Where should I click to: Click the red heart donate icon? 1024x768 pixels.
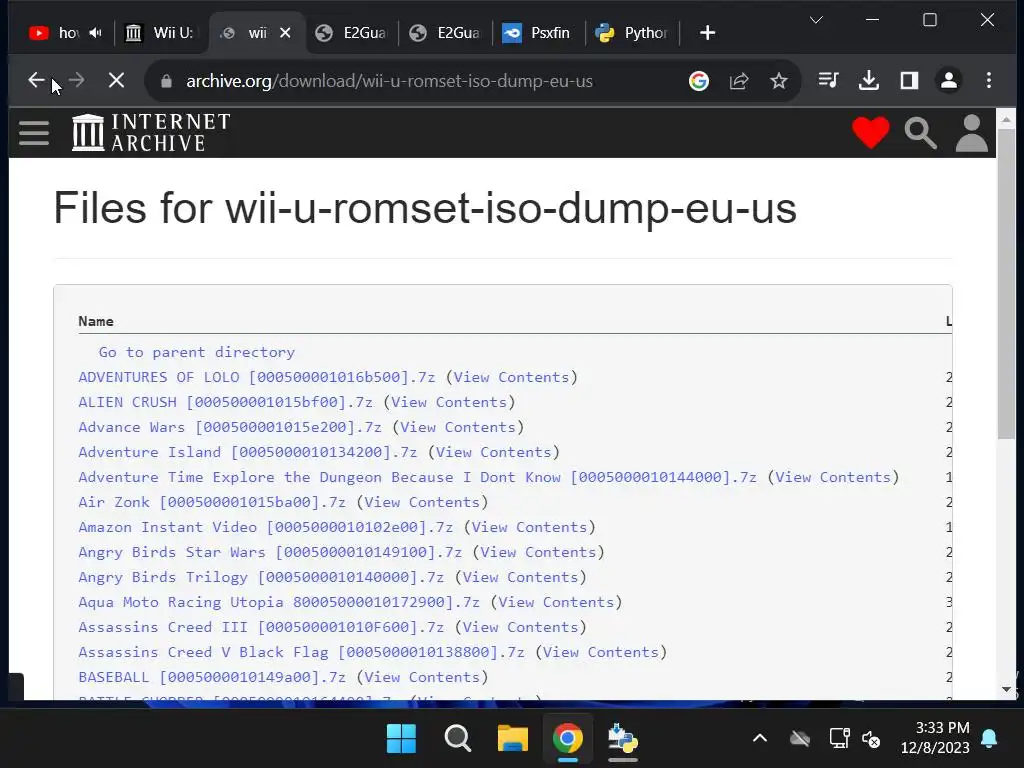click(x=871, y=133)
